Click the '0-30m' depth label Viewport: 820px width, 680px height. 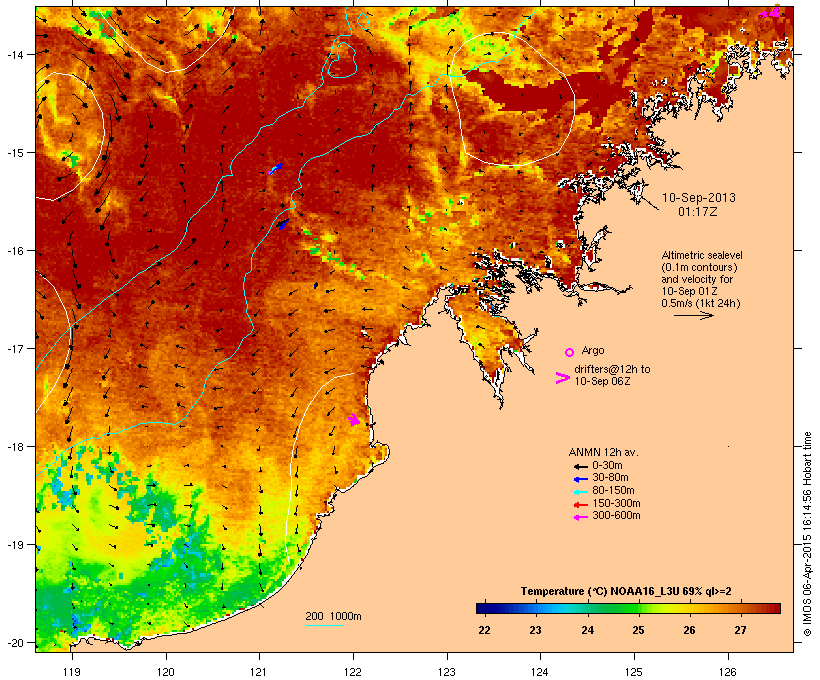tap(607, 466)
